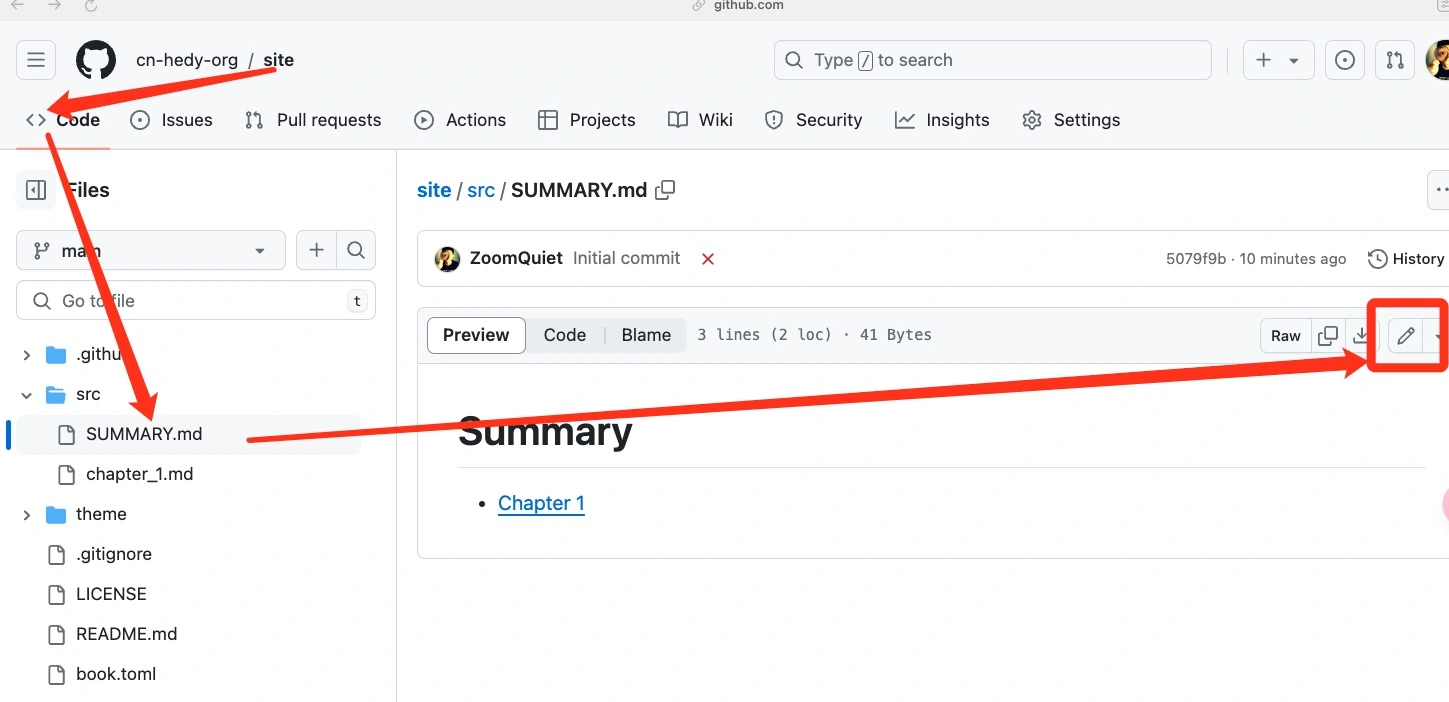Screen dimensions: 1449x702
Task: Click the pencil edit file icon
Action: (x=1405, y=336)
